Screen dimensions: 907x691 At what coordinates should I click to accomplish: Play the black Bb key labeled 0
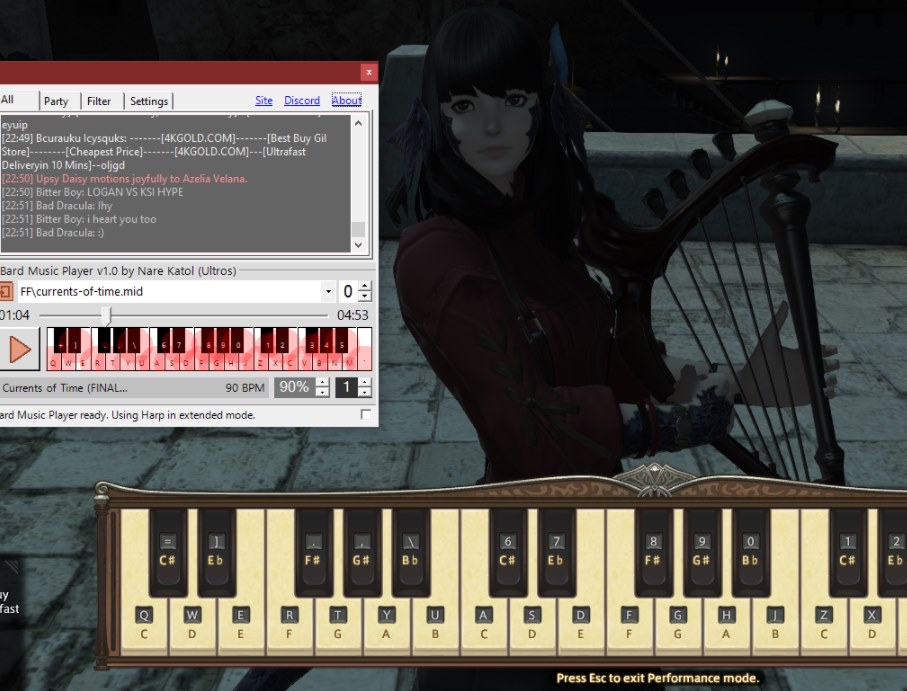tap(750, 552)
